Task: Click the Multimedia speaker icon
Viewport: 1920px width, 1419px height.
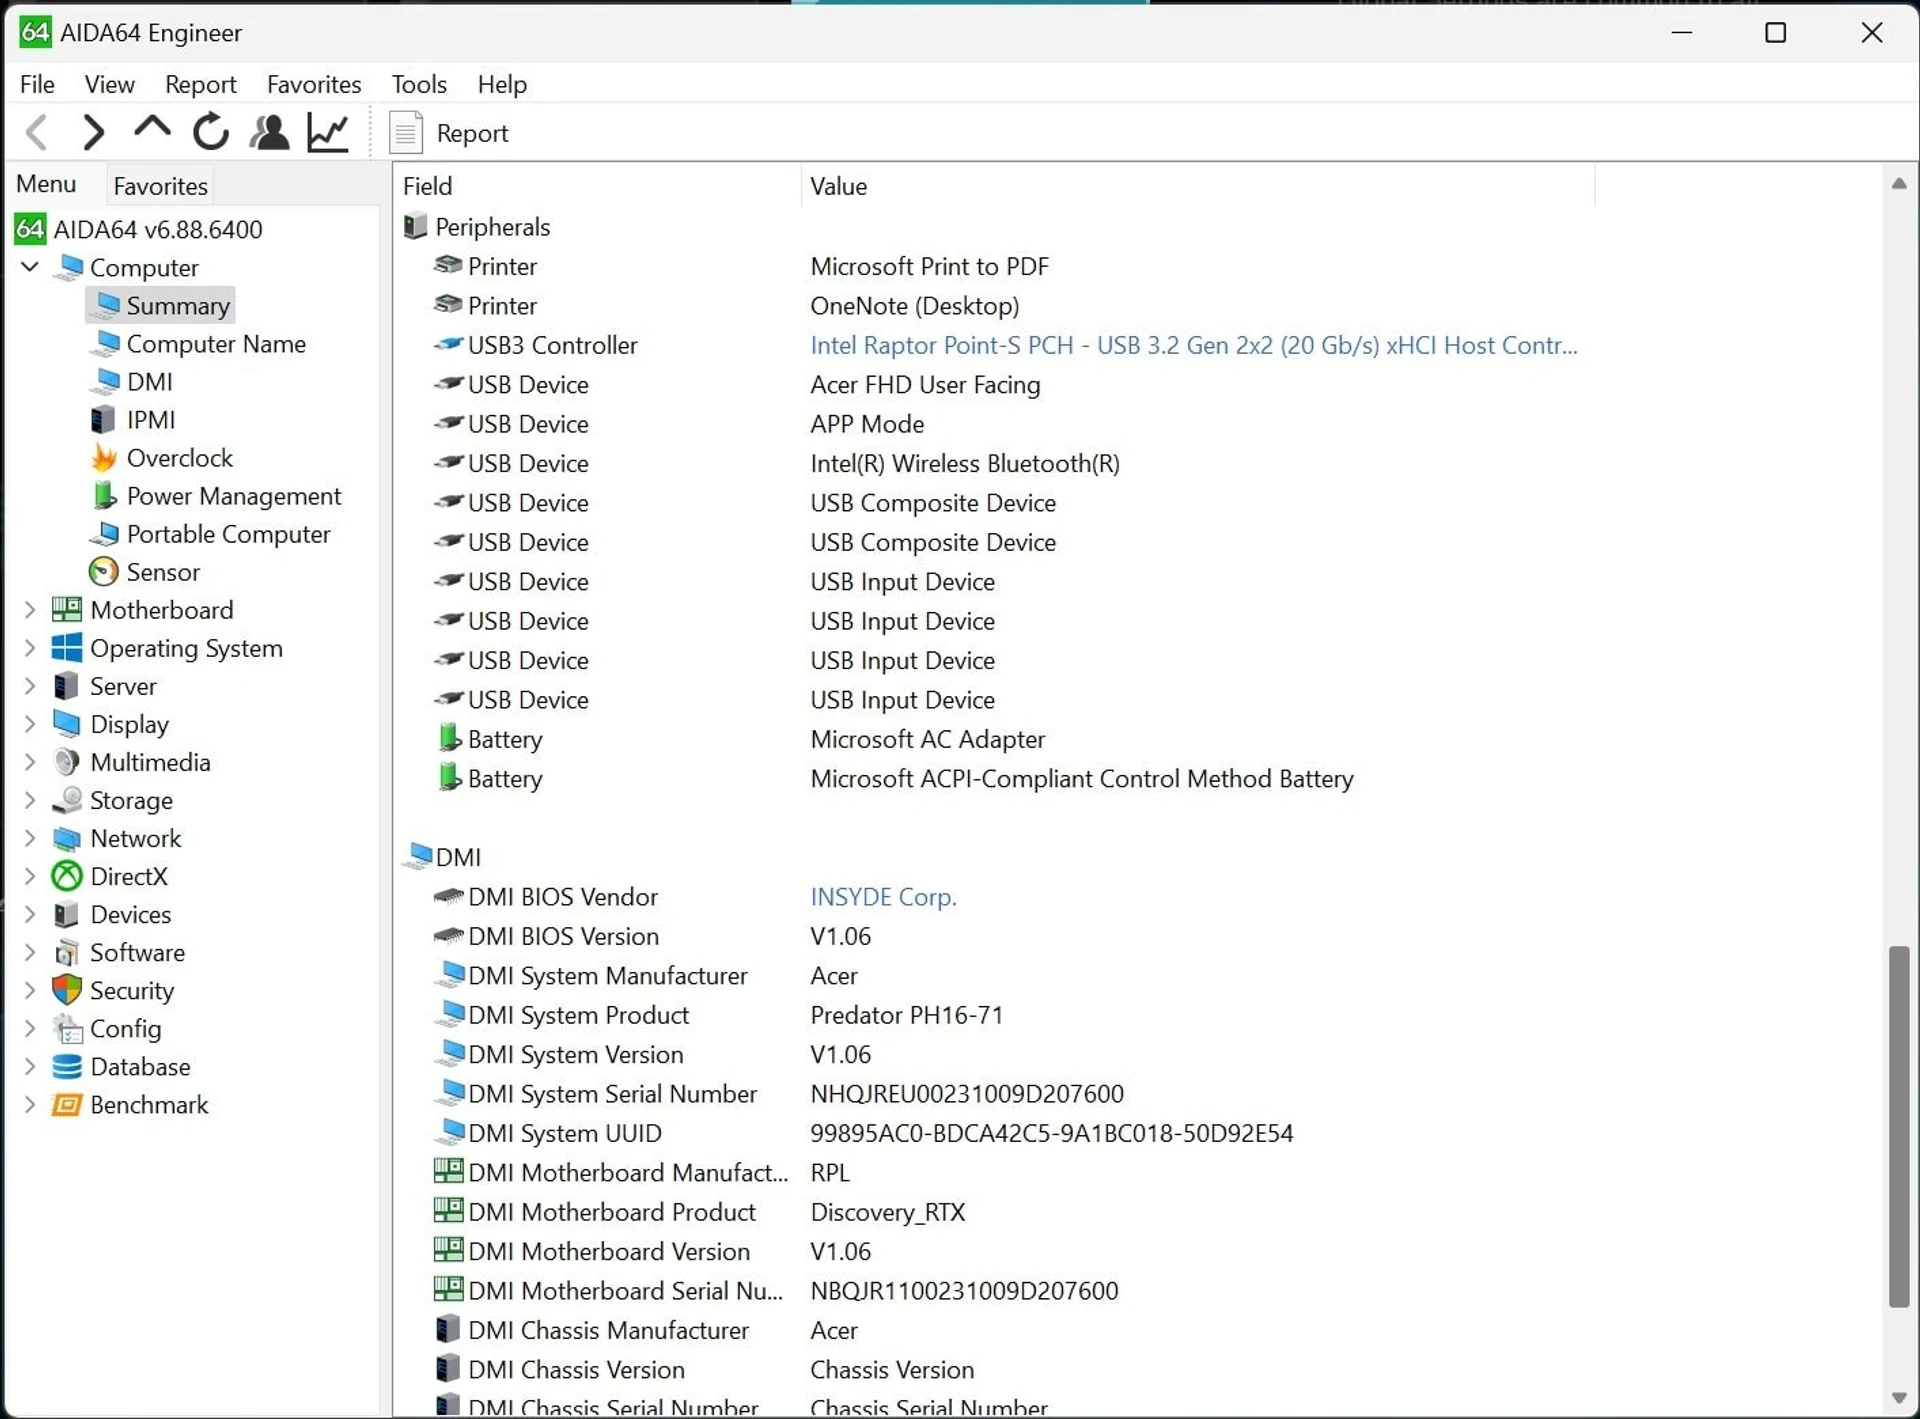Action: click(67, 762)
